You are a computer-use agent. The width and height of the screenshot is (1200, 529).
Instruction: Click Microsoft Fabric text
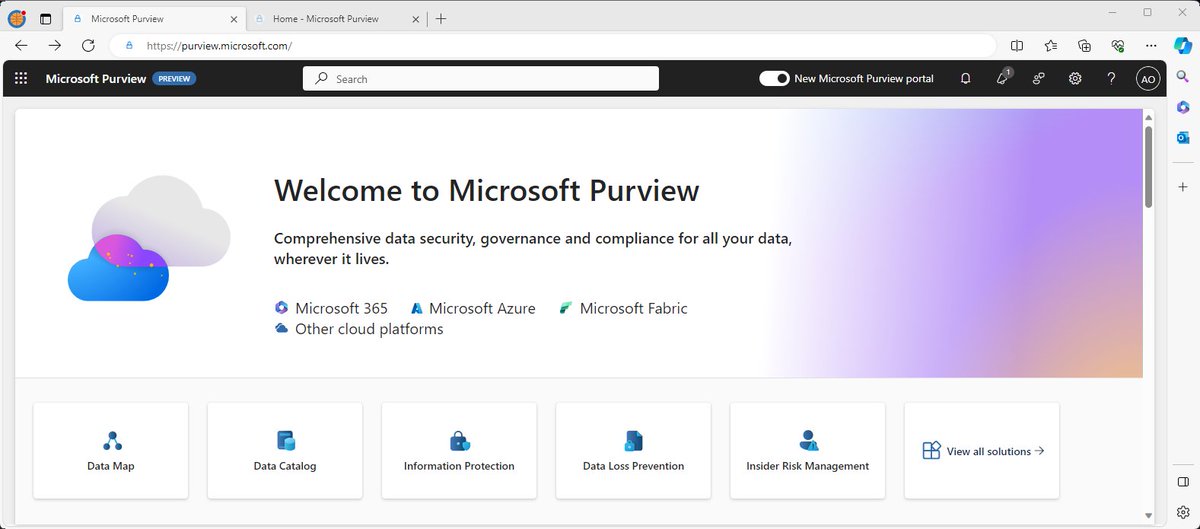point(633,308)
